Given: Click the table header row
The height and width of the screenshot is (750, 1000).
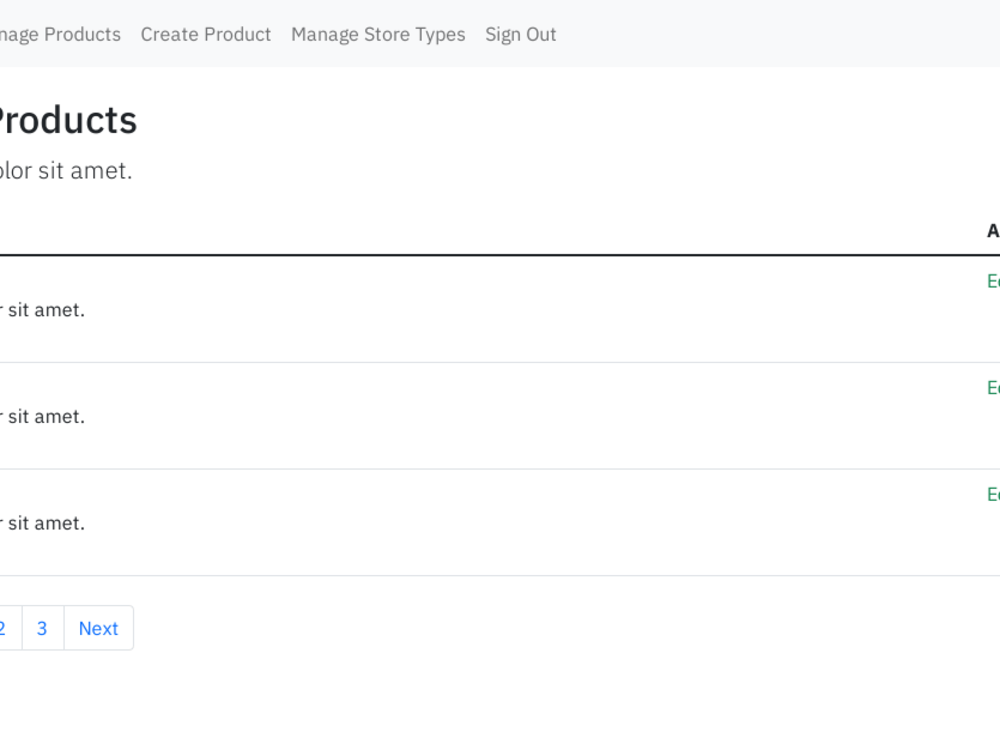Looking at the screenshot, I should click(x=500, y=231).
